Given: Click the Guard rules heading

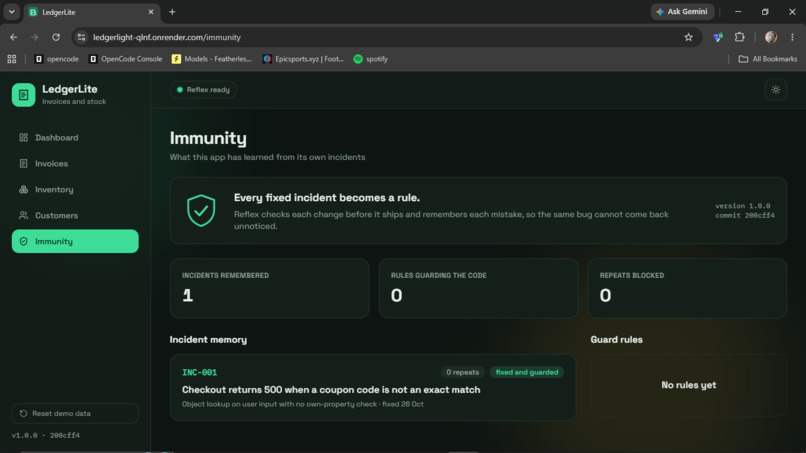Looking at the screenshot, I should [x=616, y=340].
